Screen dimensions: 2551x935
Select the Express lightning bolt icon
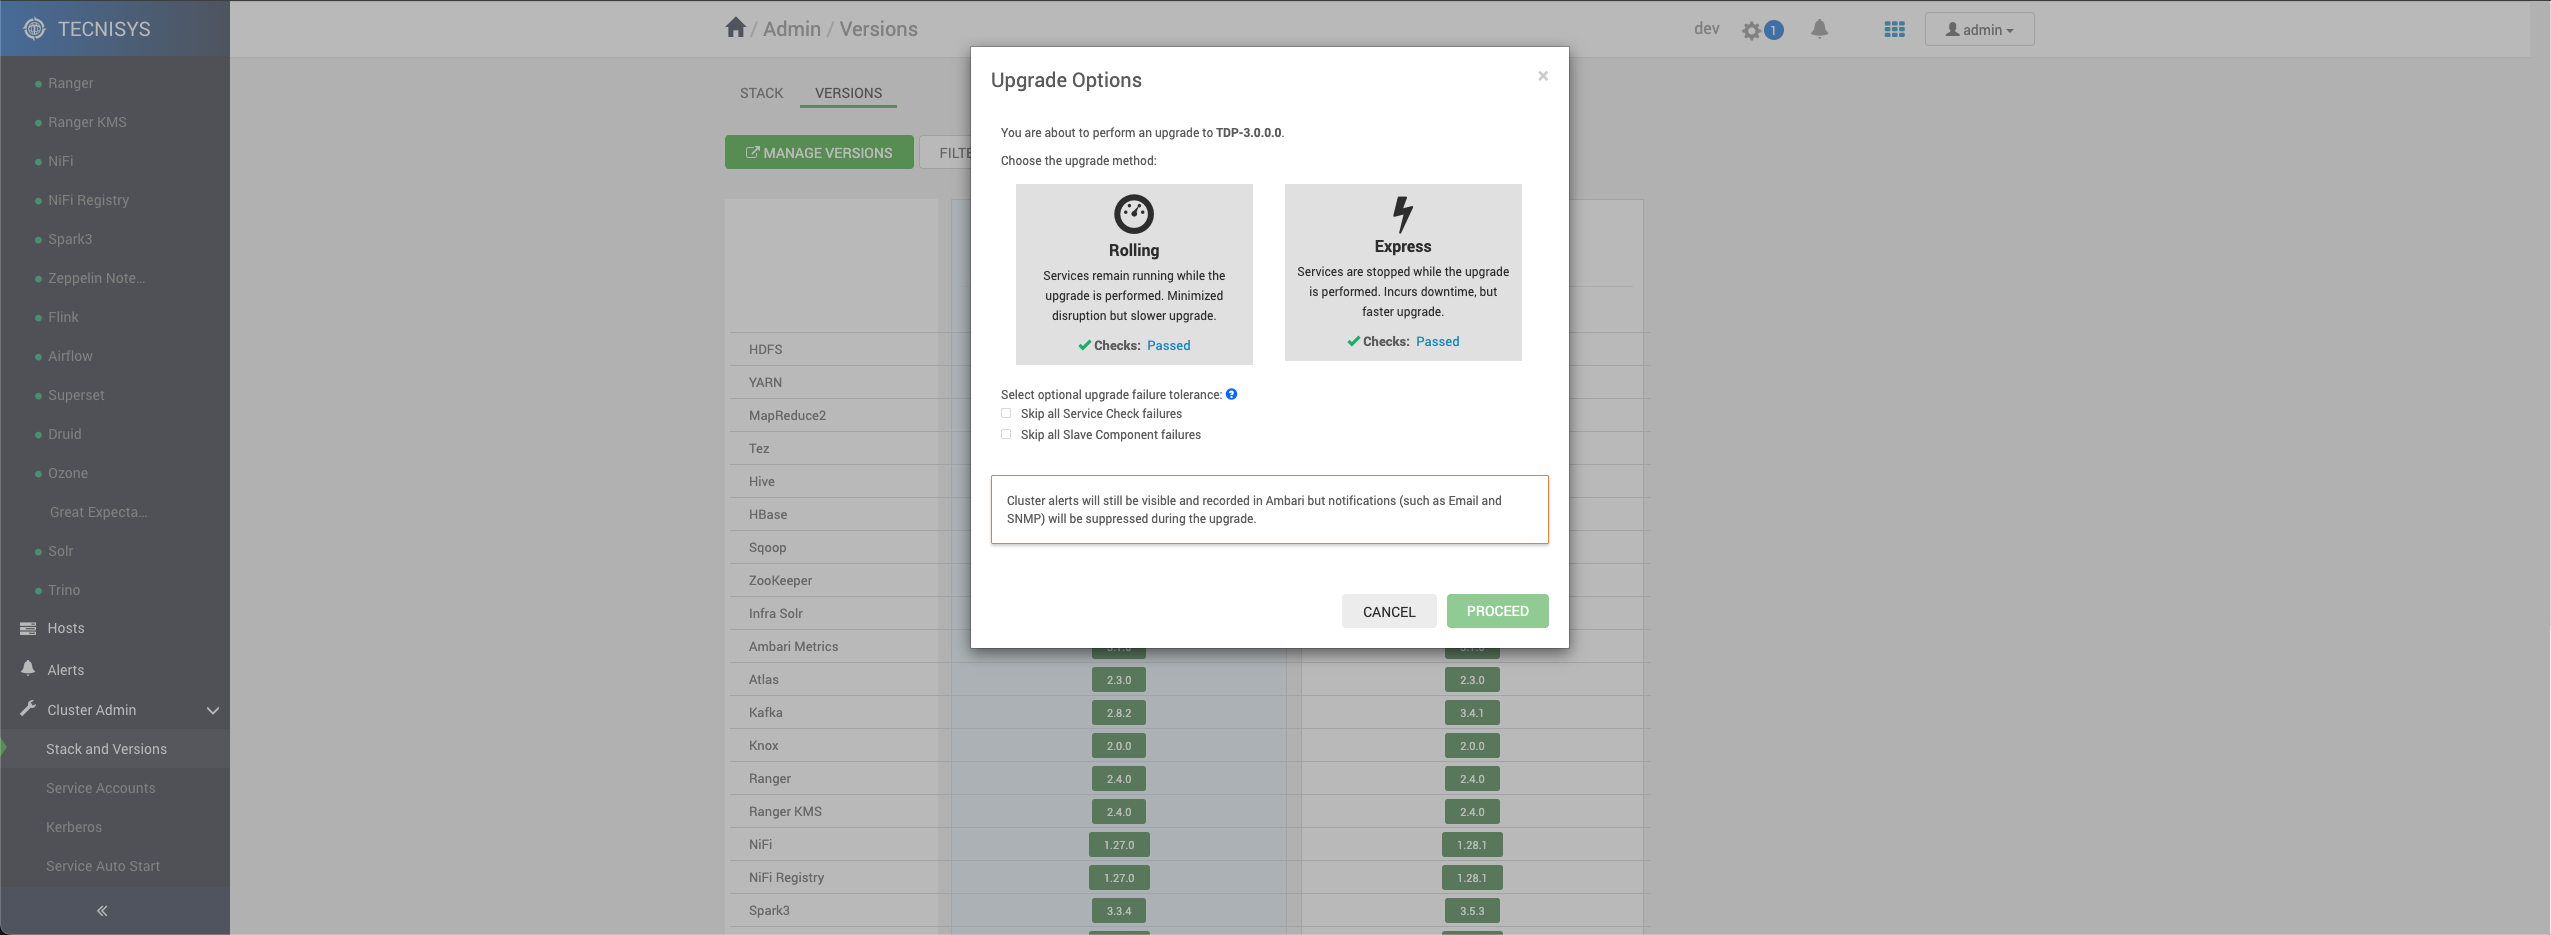1402,213
